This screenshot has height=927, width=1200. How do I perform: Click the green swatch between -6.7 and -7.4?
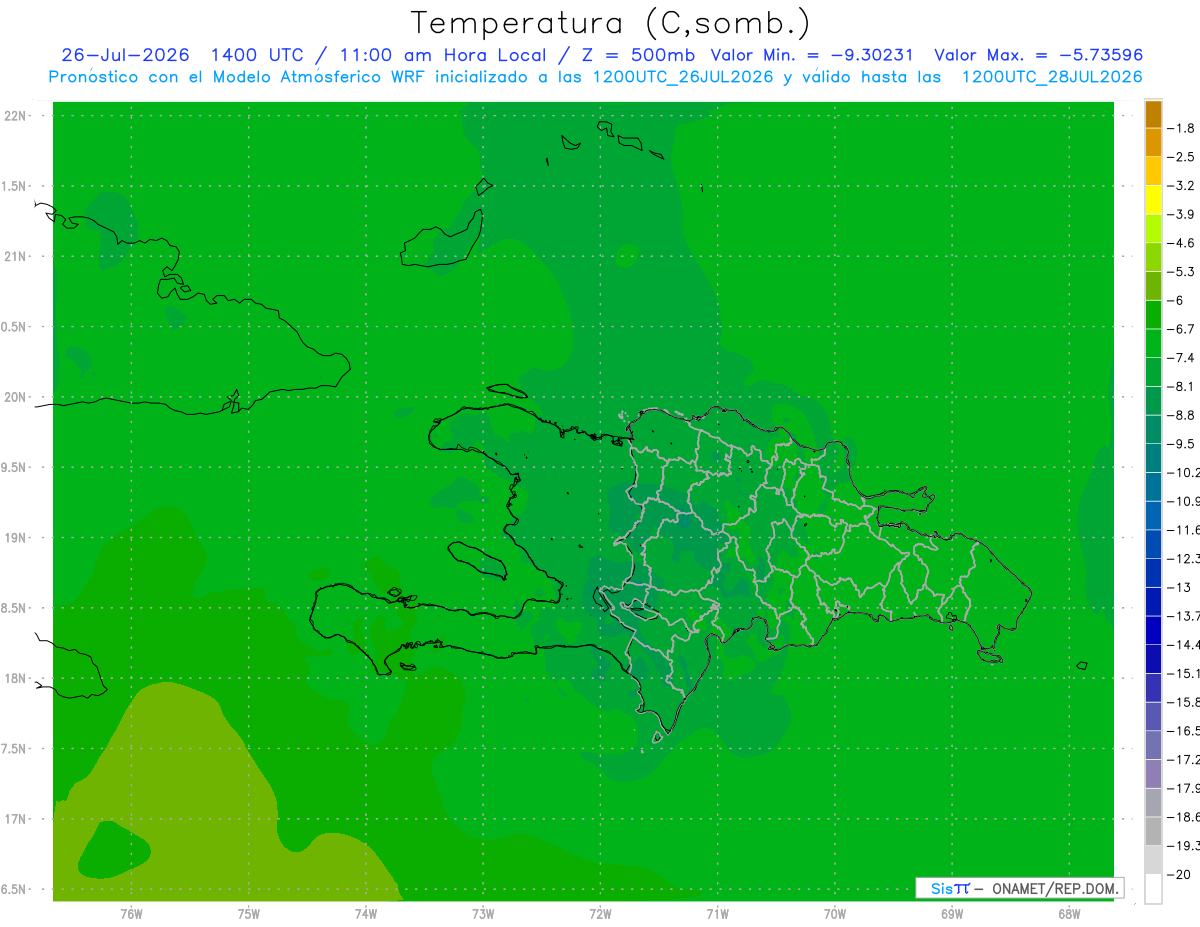point(1153,344)
